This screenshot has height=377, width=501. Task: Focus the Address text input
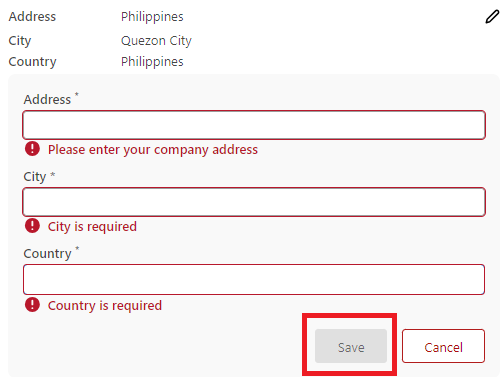click(254, 125)
